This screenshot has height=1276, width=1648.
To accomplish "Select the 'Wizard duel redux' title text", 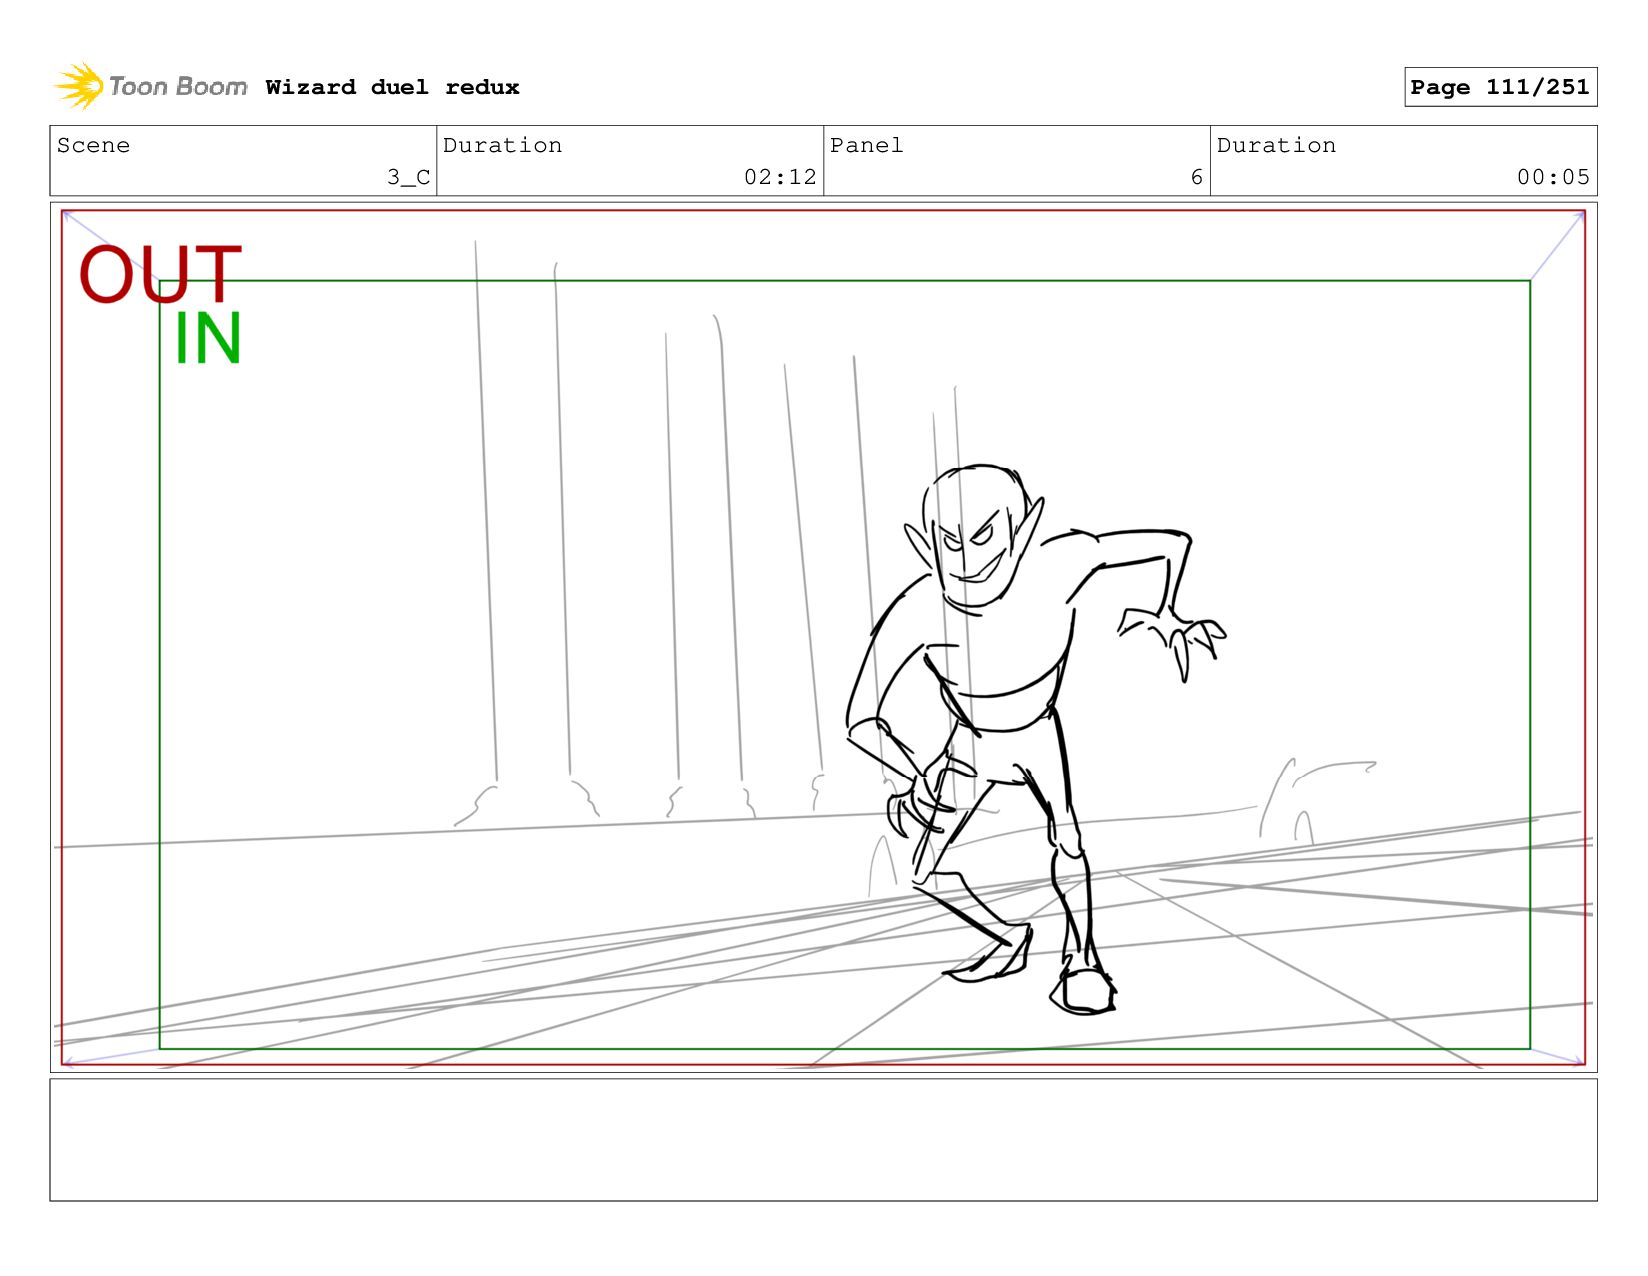I will [392, 87].
